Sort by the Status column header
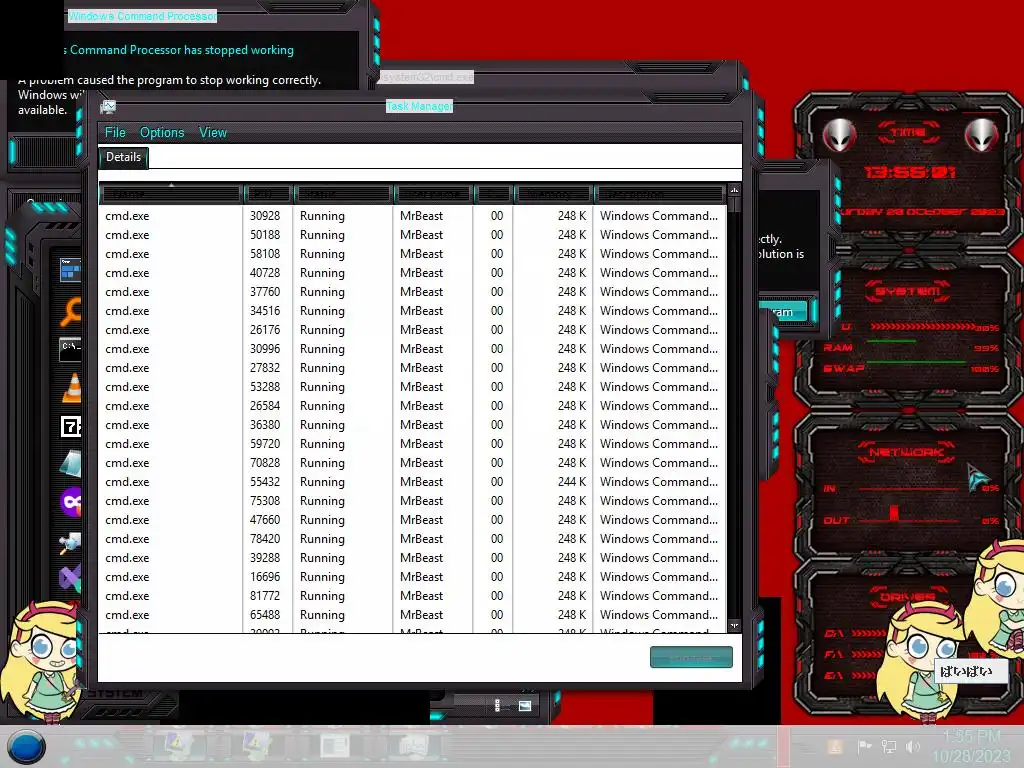This screenshot has width=1024, height=768. tap(343, 194)
